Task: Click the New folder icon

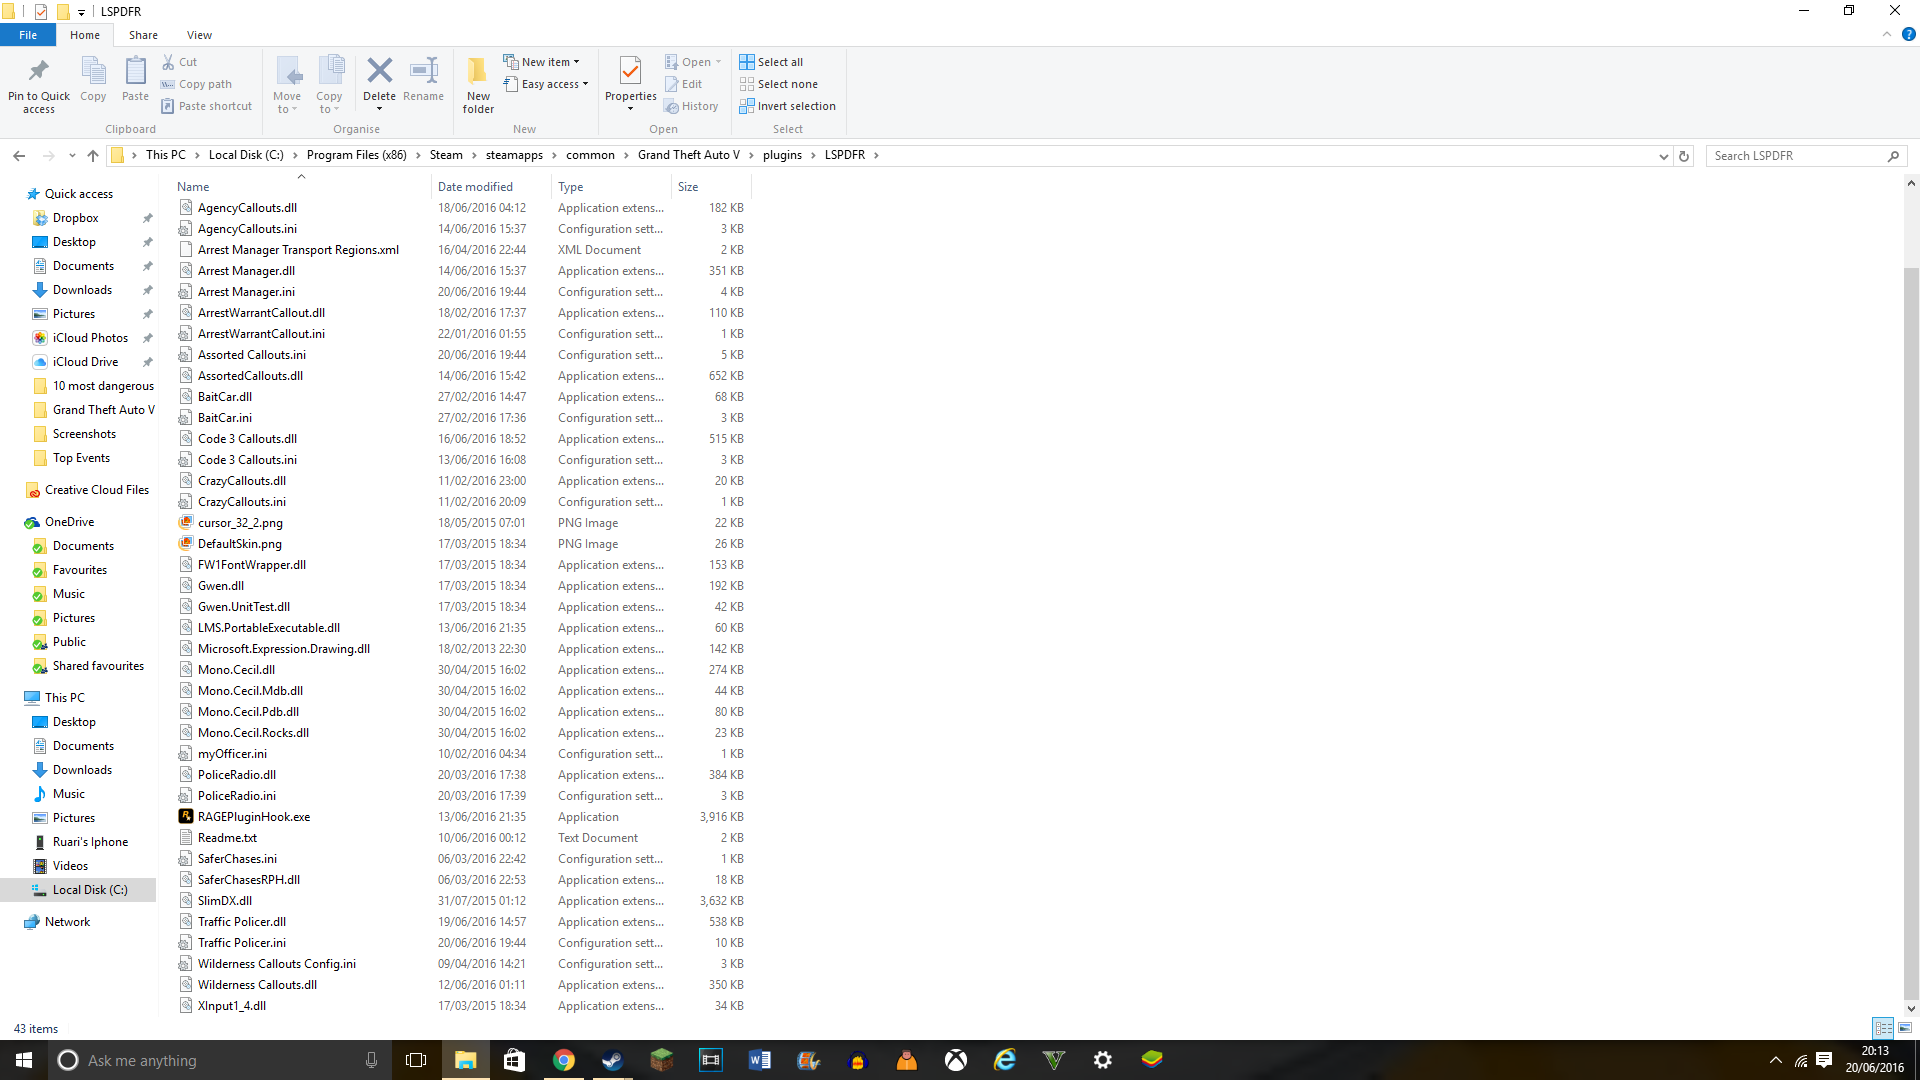Action: (478, 72)
